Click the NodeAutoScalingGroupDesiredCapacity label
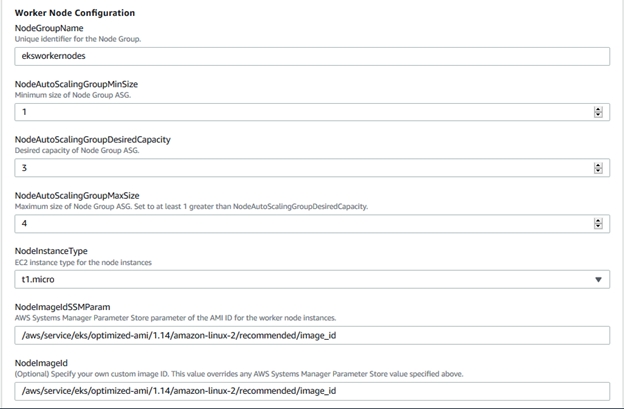624x409 pixels. point(92,139)
